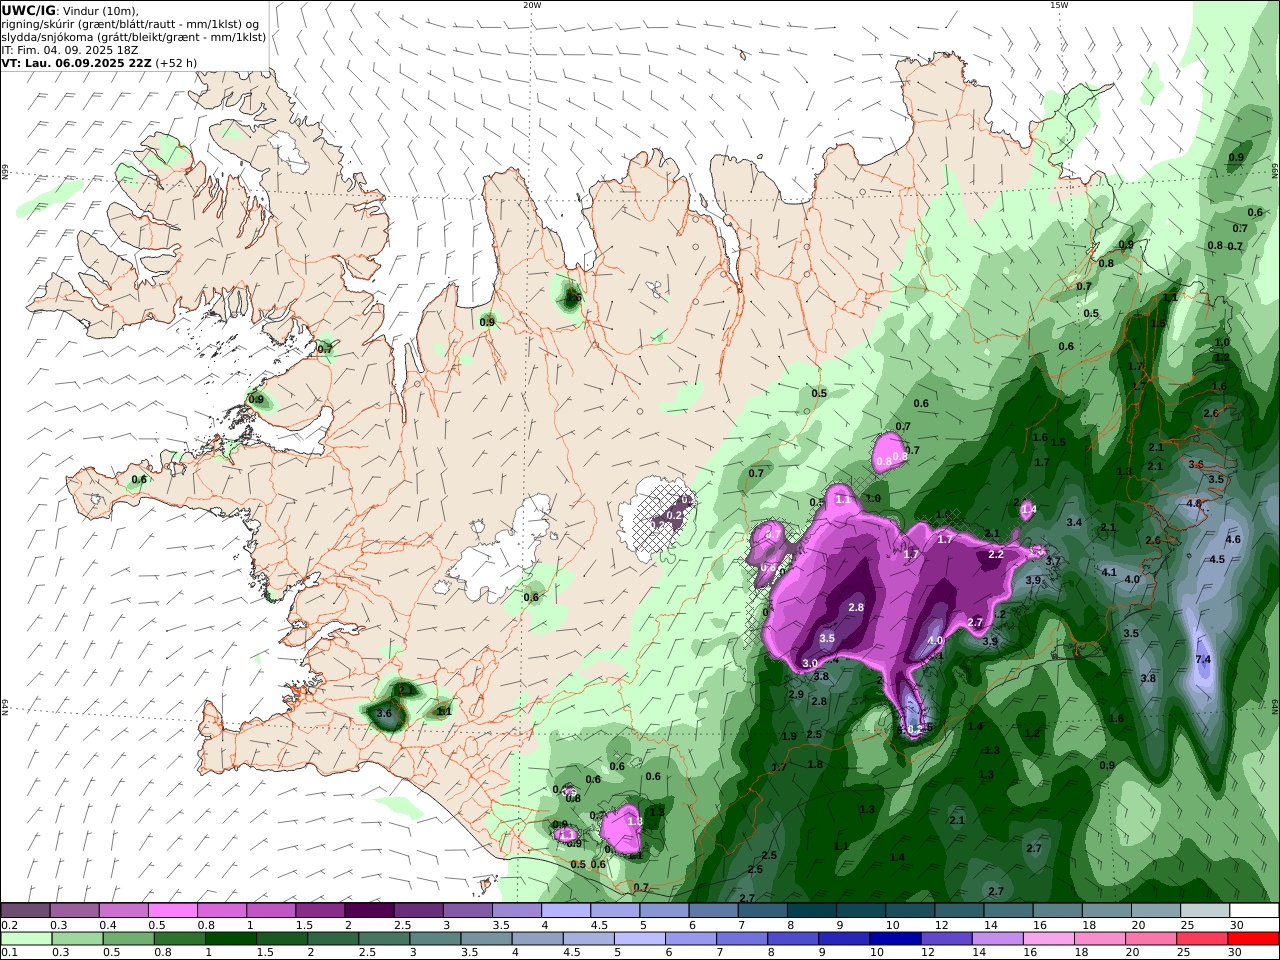Click the 15W longitude label
The width and height of the screenshot is (1280, 960).
pos(1059,5)
